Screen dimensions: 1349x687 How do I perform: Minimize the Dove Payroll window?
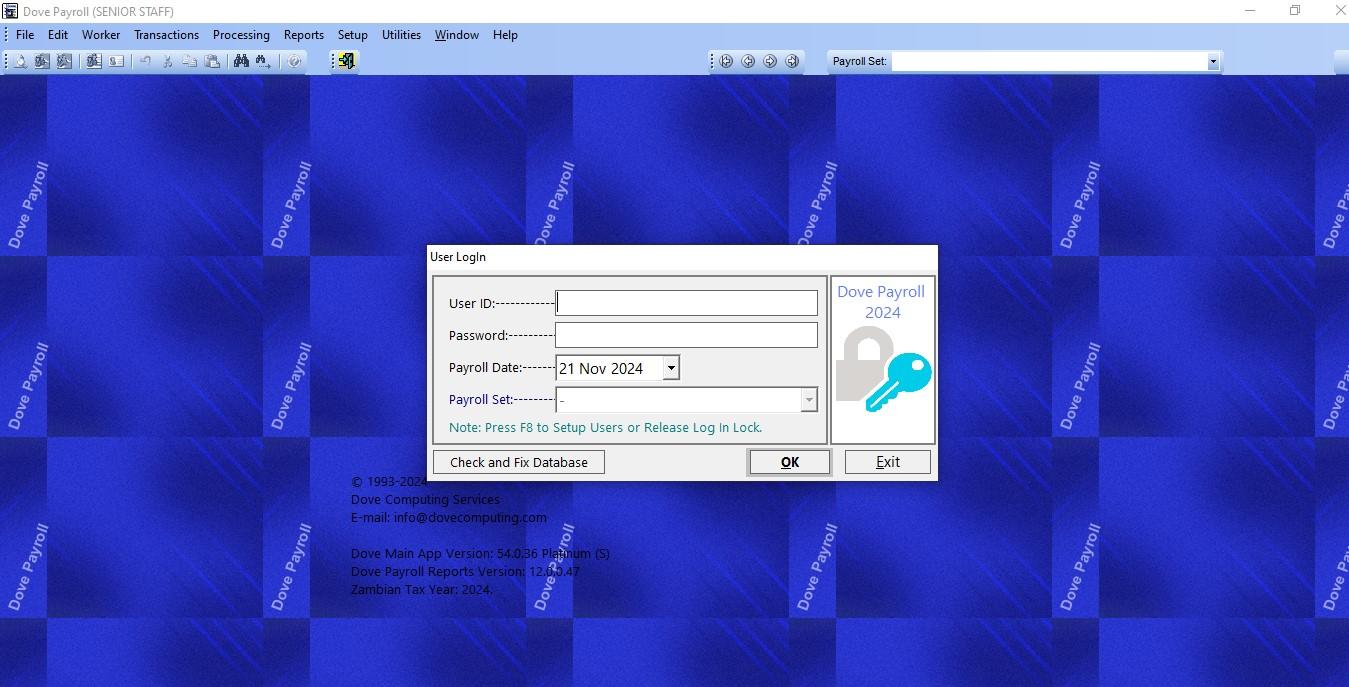(1250, 11)
